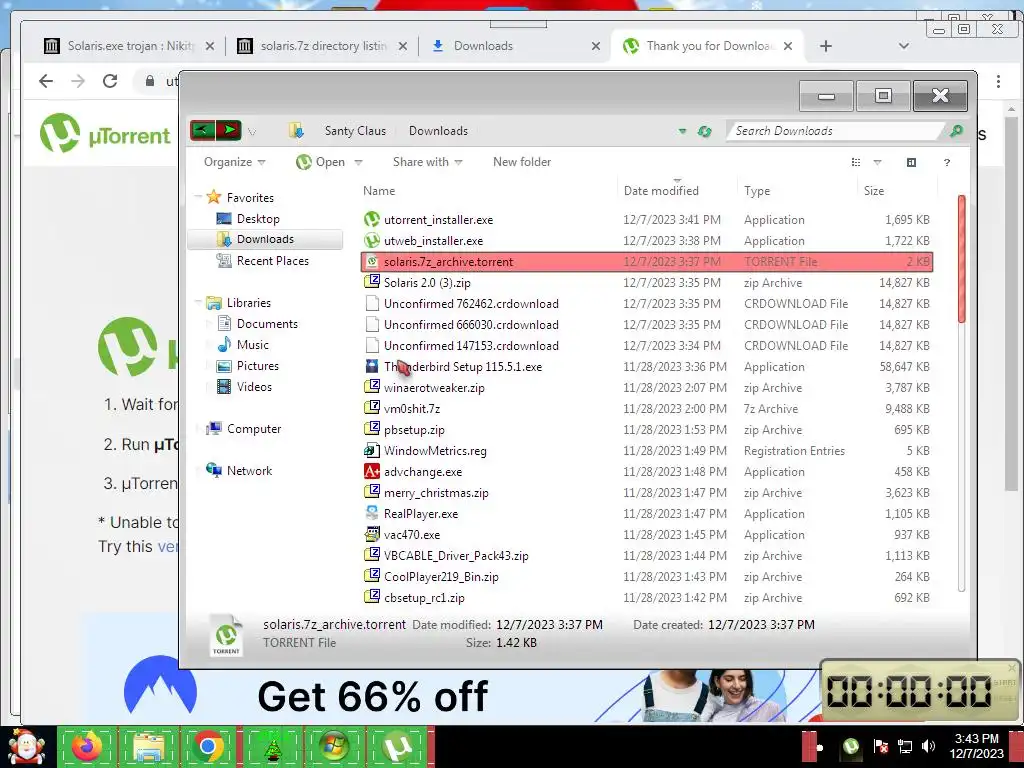Image resolution: width=1024 pixels, height=768 pixels.
Task: Open the Organize dropdown menu
Action: point(234,162)
